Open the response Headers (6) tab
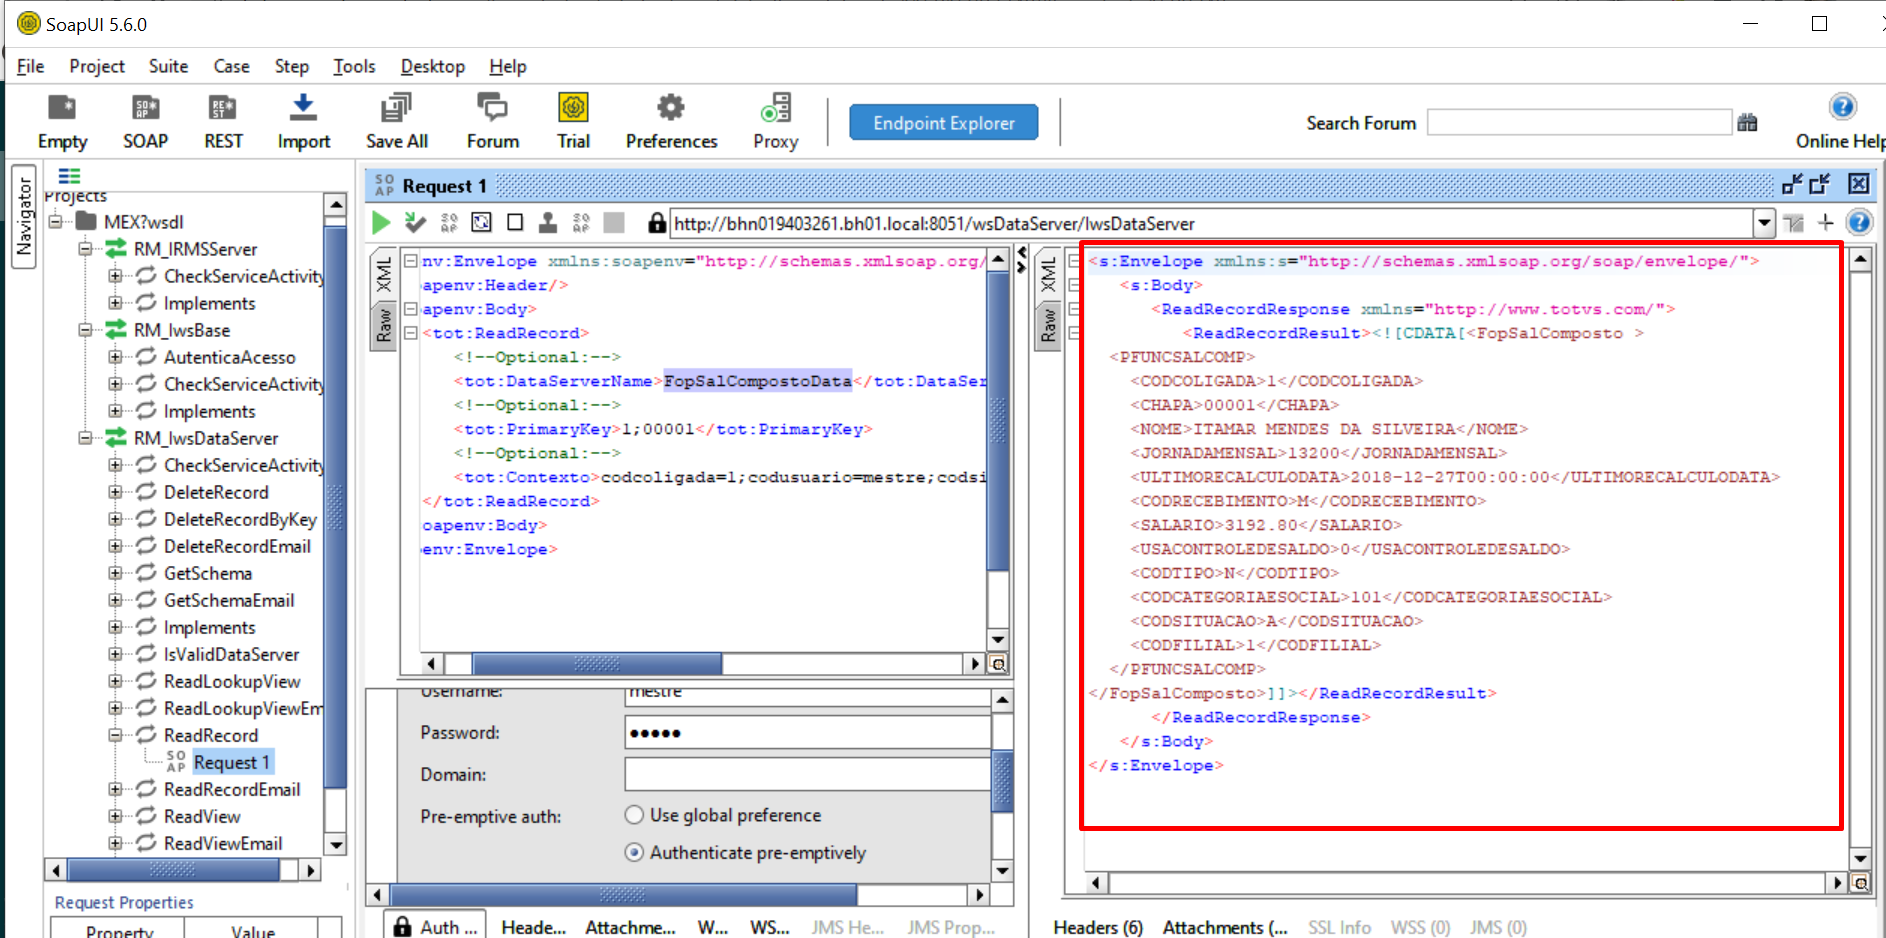Screen dimensions: 1886x938 click(1098, 927)
